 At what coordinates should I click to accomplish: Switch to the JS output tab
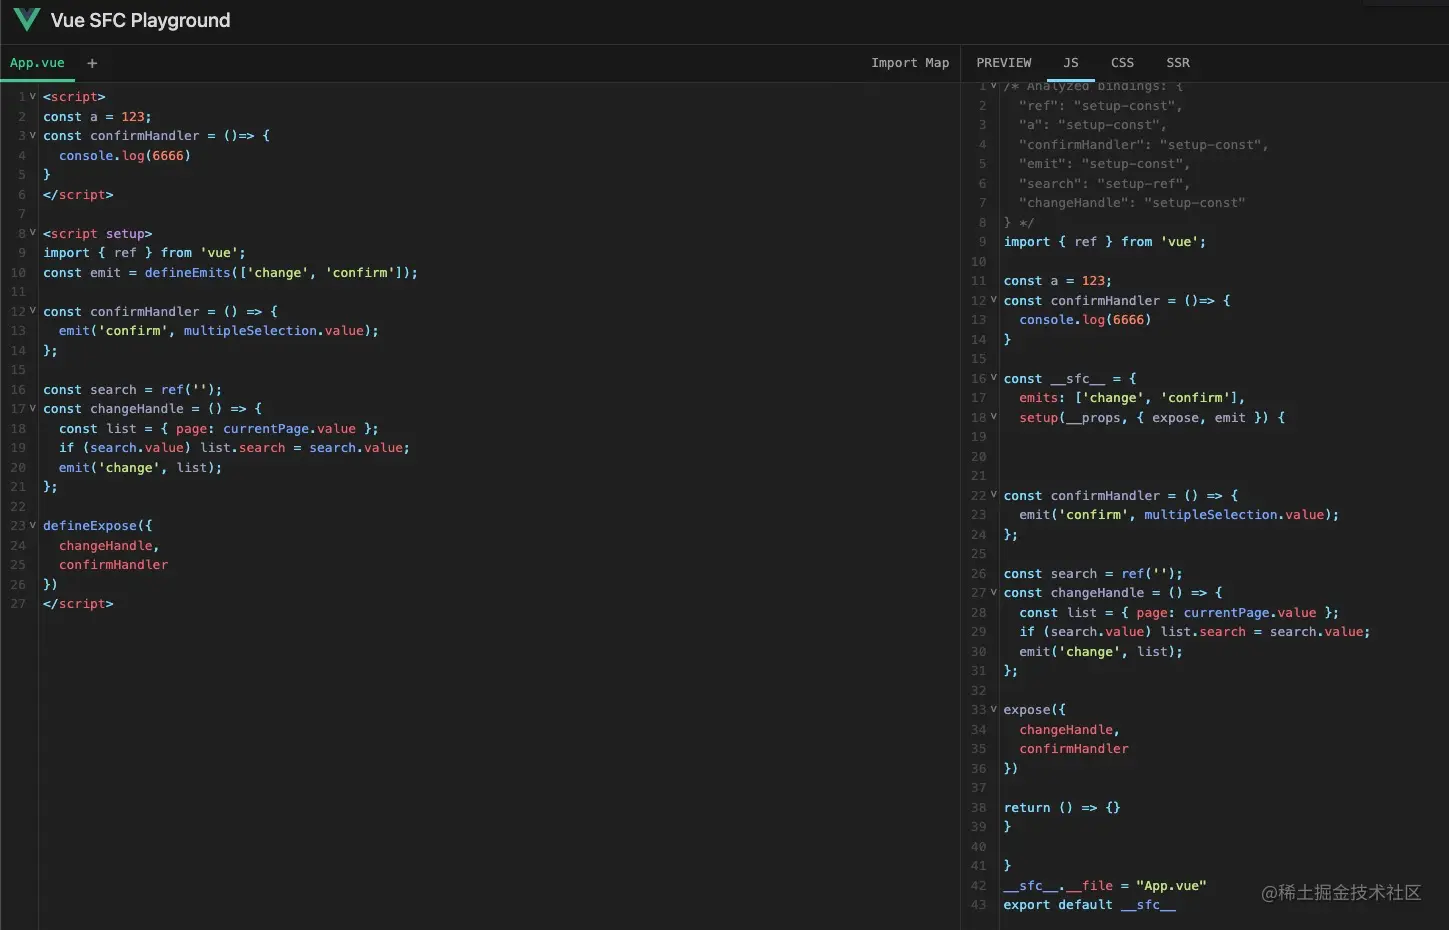(x=1071, y=63)
